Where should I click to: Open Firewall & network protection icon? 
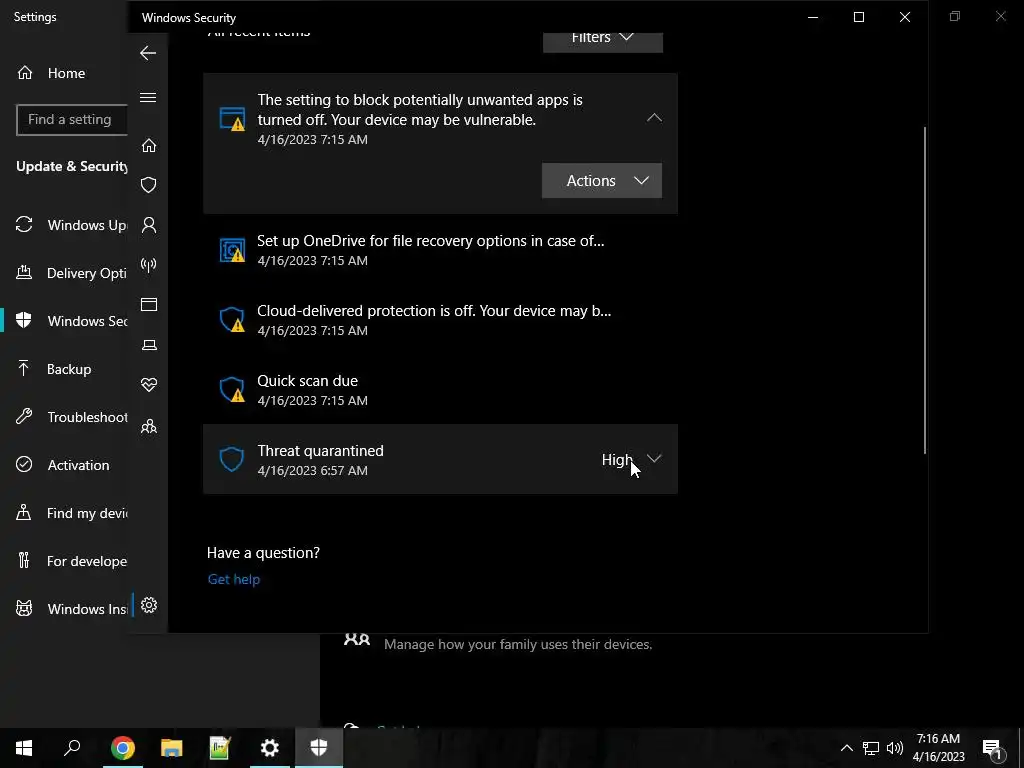coord(149,265)
